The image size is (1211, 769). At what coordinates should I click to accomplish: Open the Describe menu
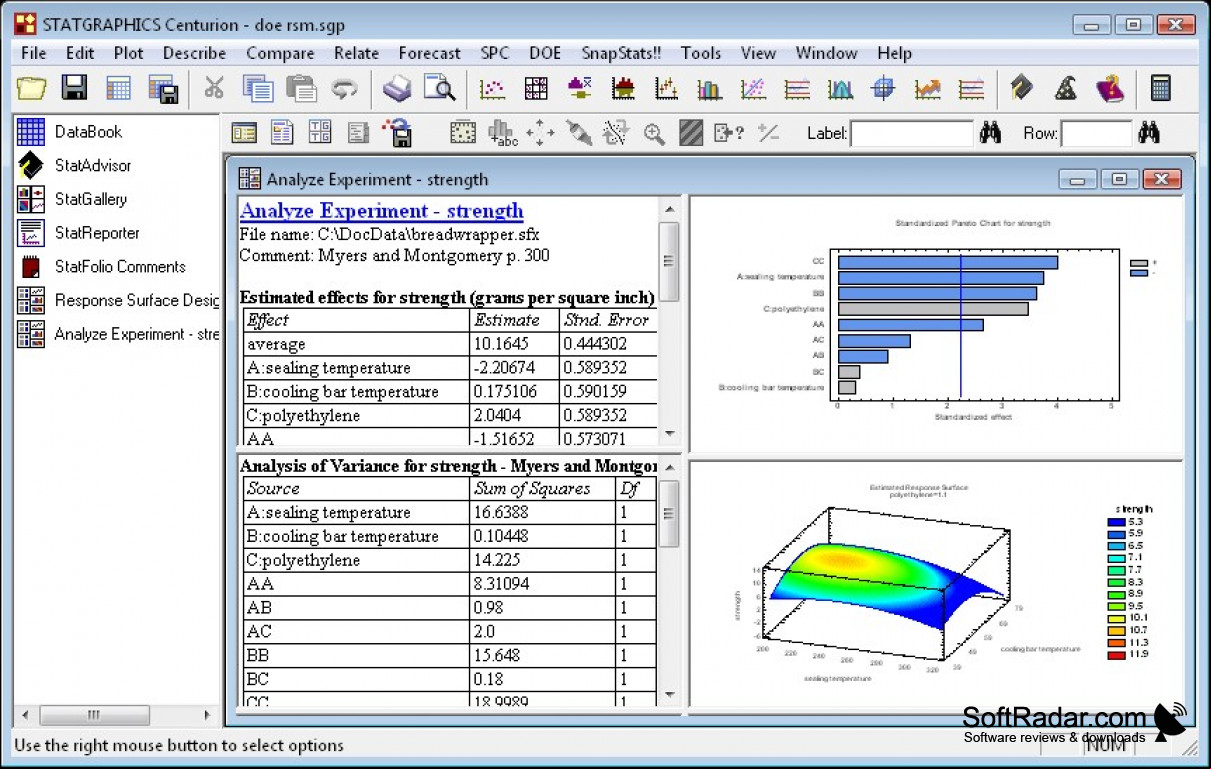[x=194, y=53]
